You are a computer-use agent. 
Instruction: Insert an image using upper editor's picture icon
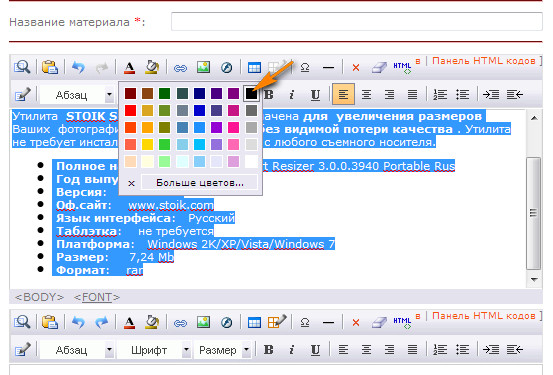tap(203, 67)
